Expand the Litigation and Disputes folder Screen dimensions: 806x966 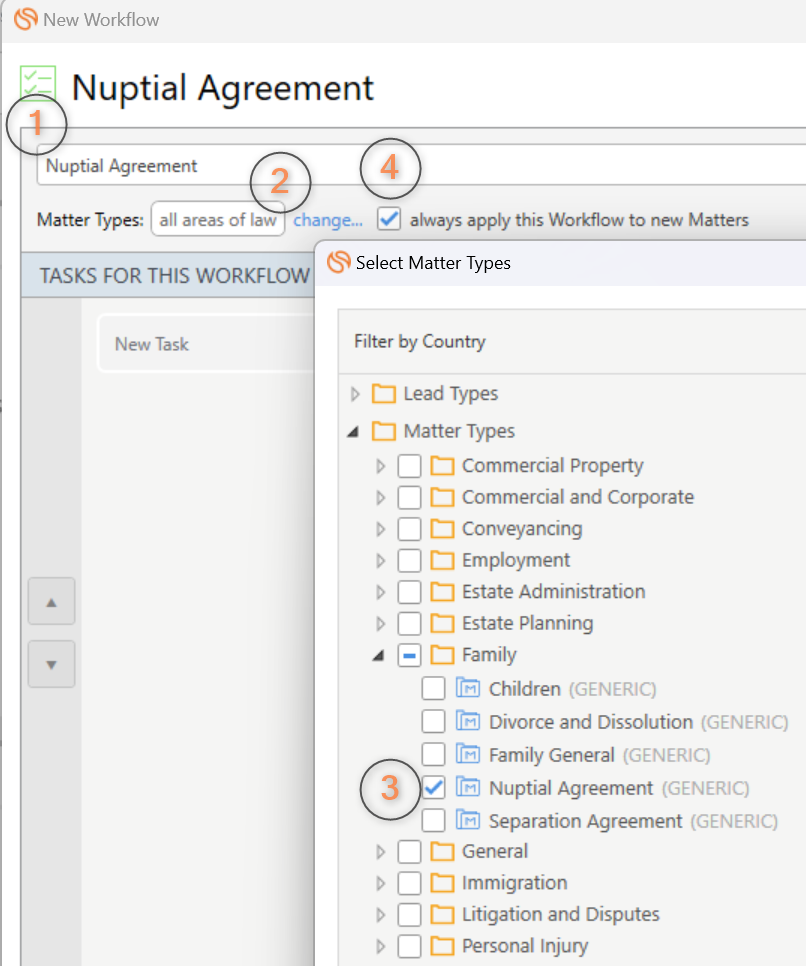(380, 915)
